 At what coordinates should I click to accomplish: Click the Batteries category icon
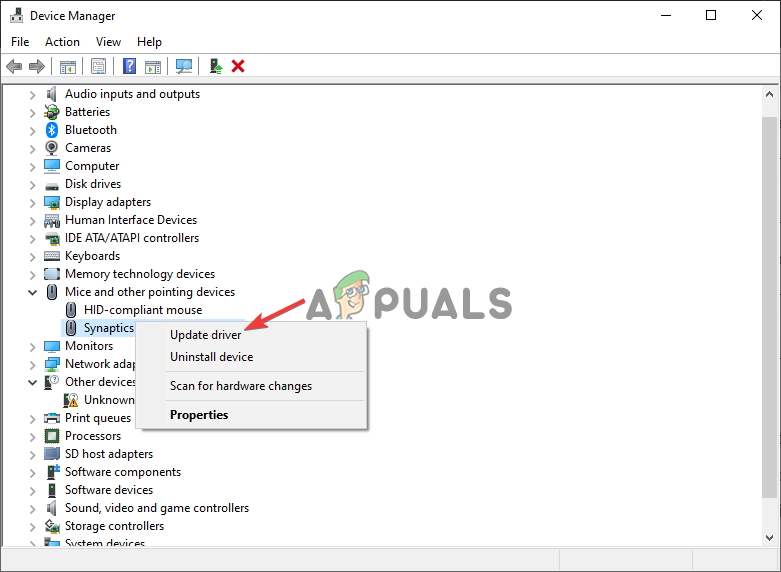52,112
